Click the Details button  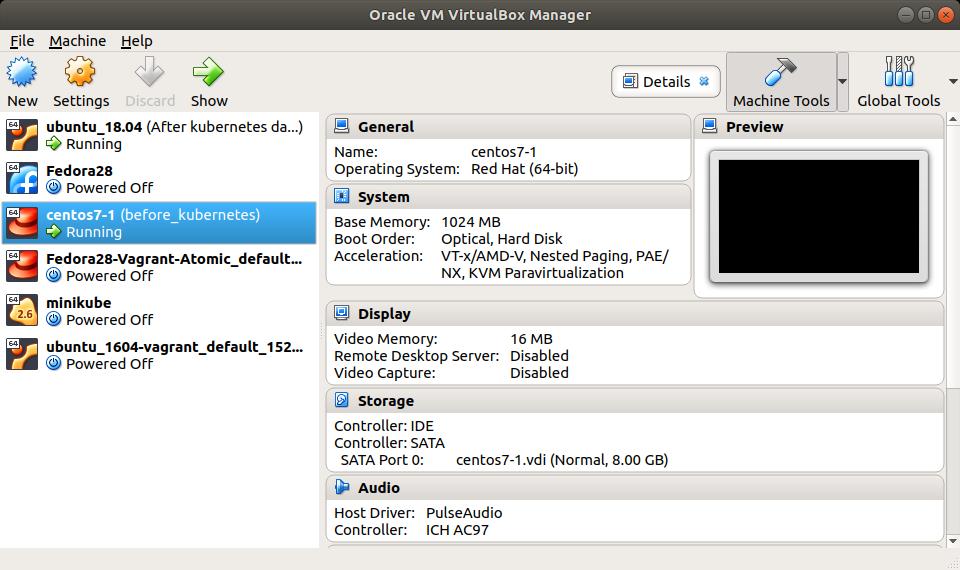click(666, 81)
